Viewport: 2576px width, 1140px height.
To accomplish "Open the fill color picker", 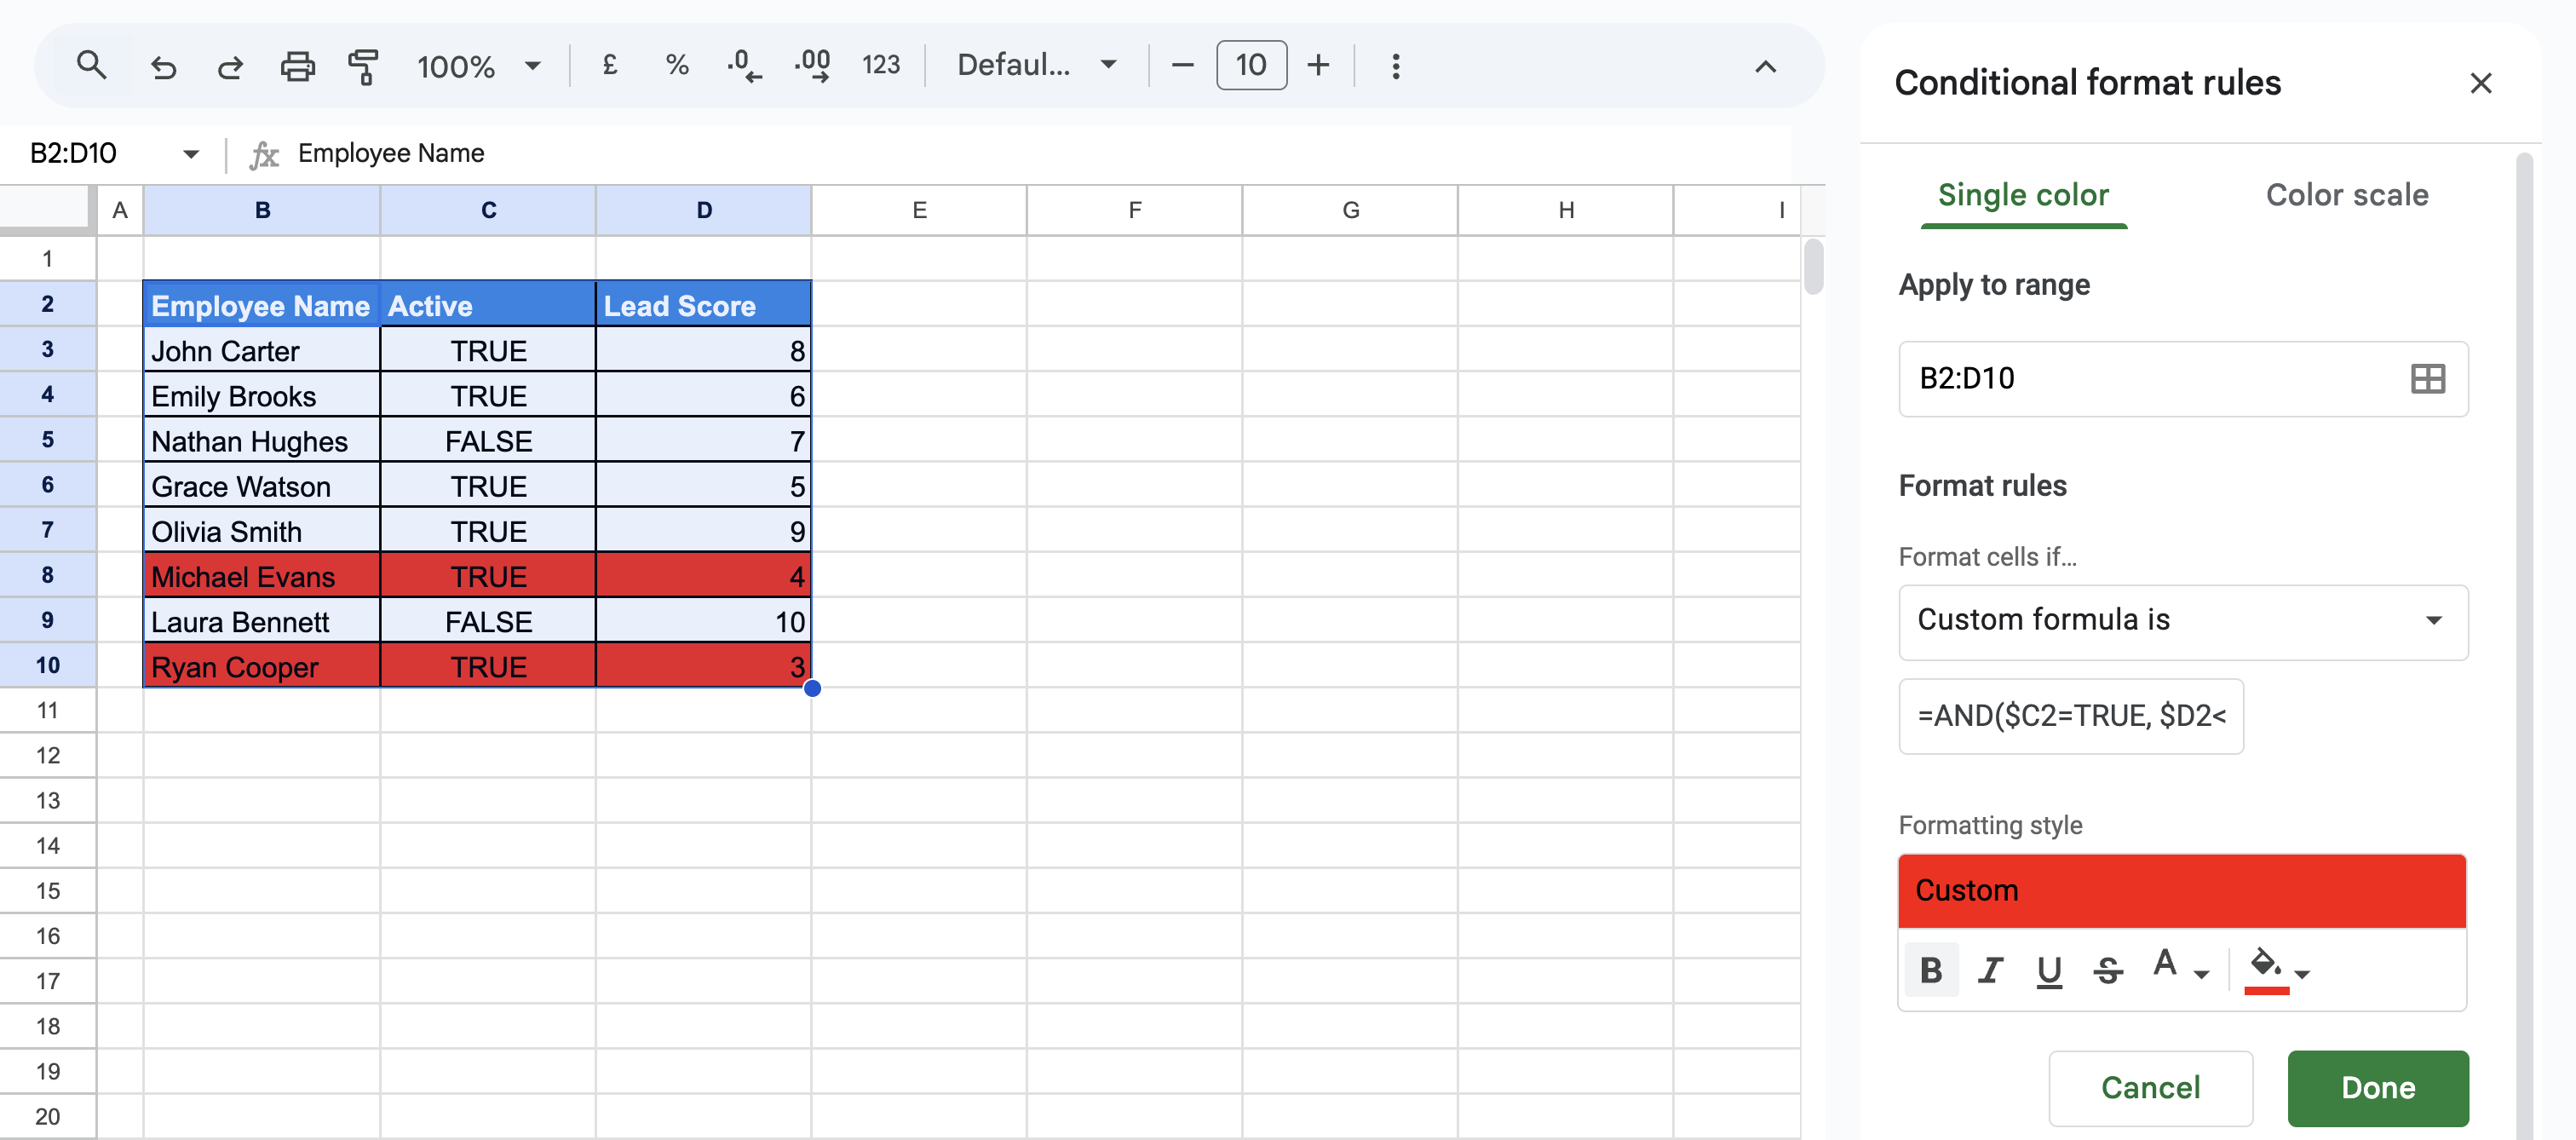I will [x=2276, y=969].
